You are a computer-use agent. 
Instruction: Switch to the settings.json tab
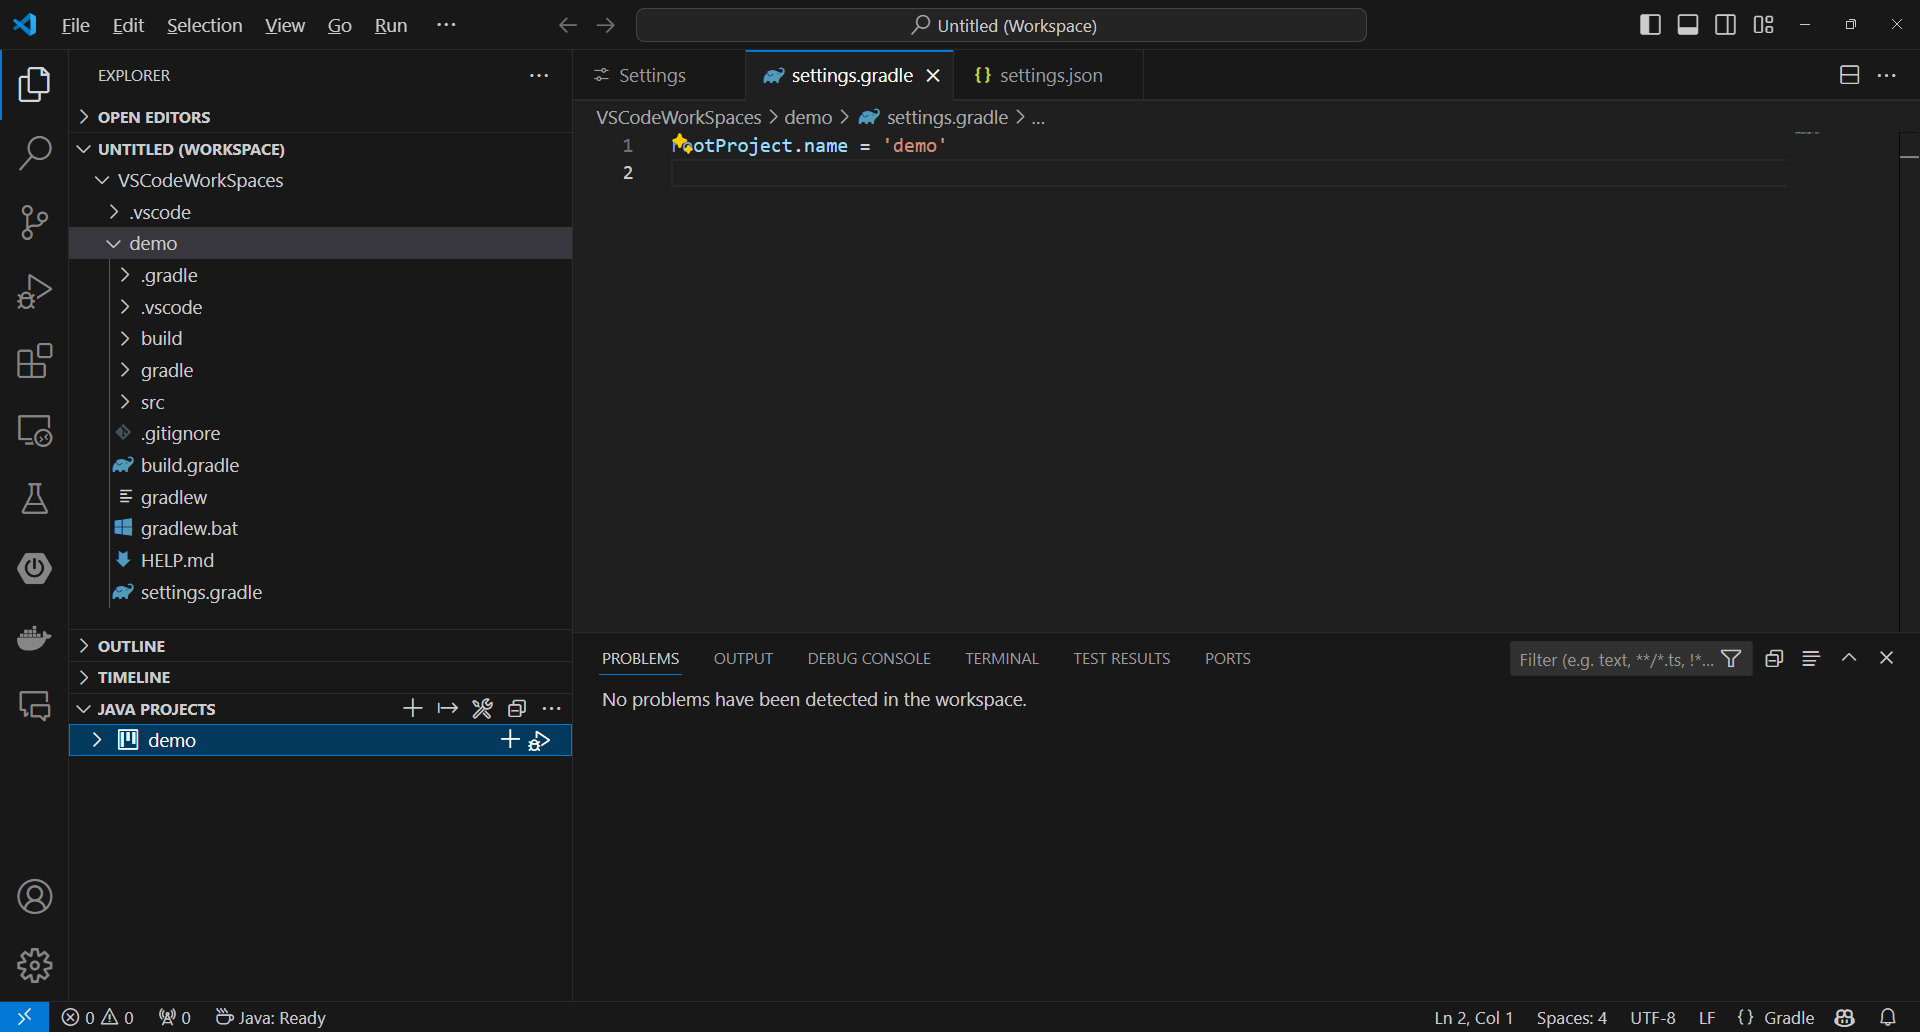pos(1050,74)
